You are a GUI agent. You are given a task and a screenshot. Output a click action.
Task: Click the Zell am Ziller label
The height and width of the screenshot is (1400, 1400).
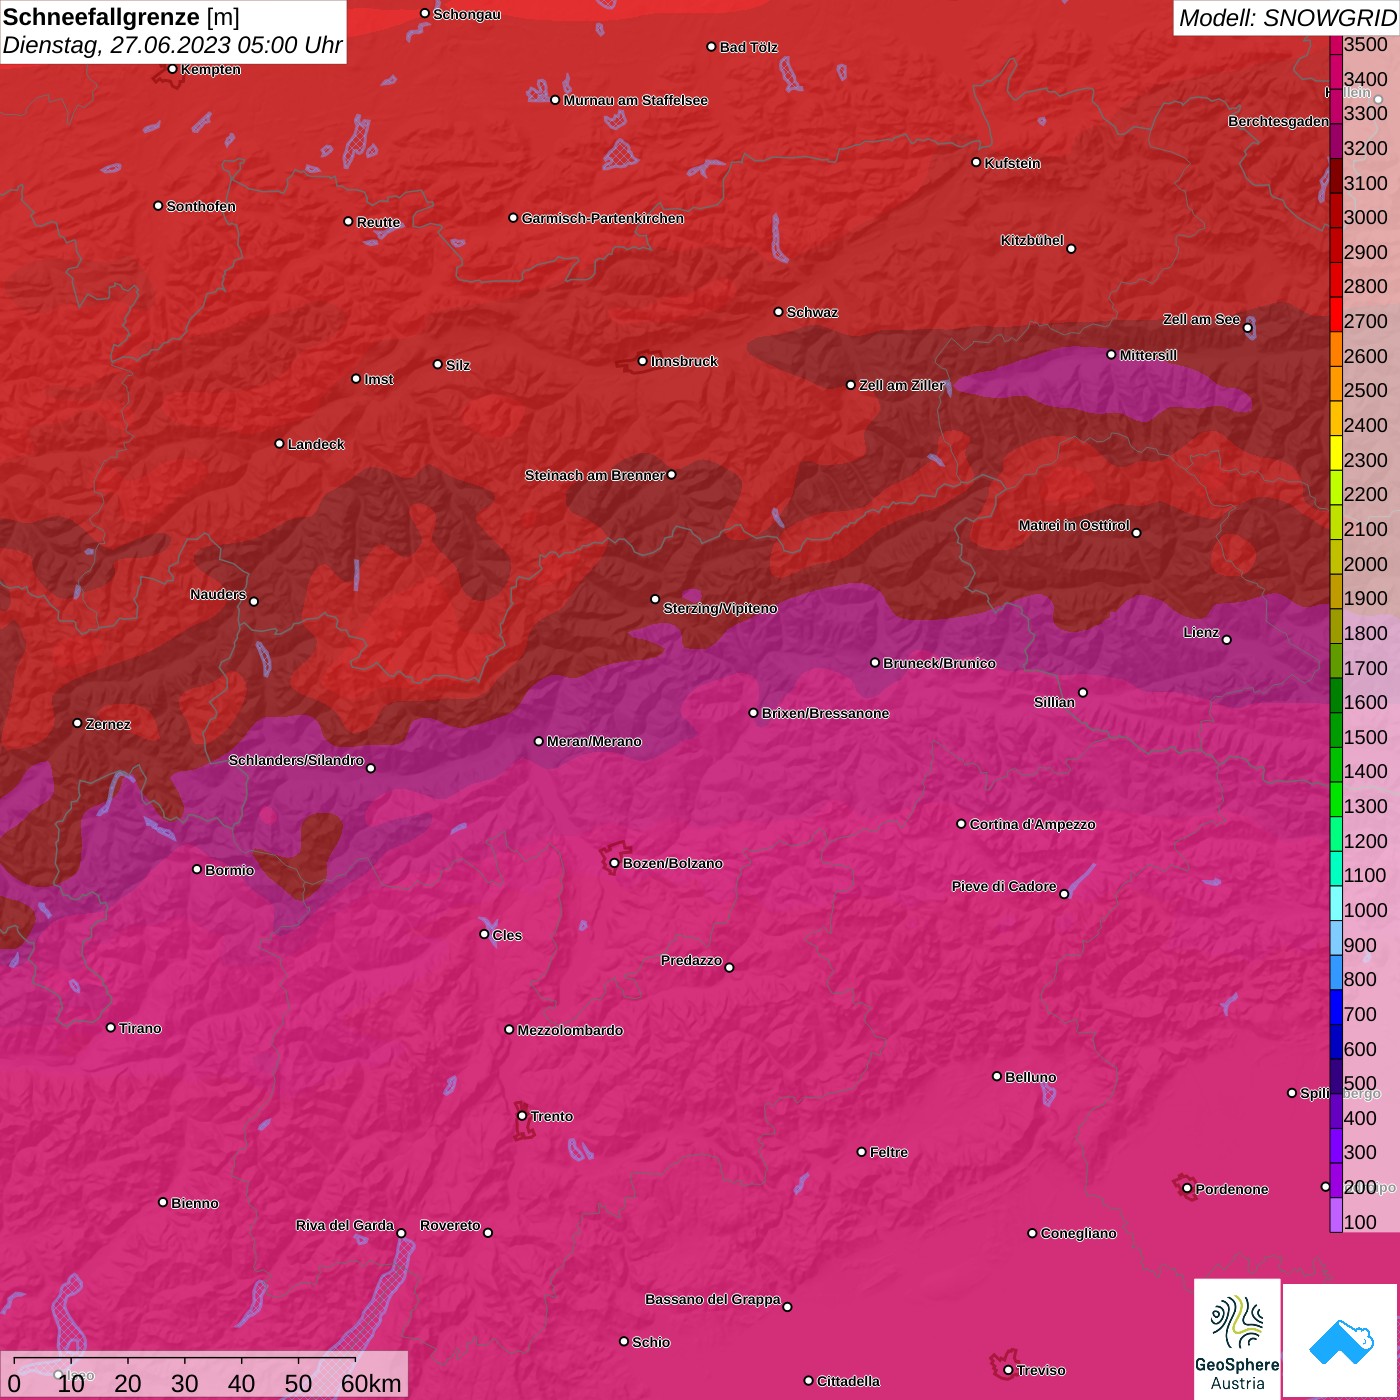901,385
